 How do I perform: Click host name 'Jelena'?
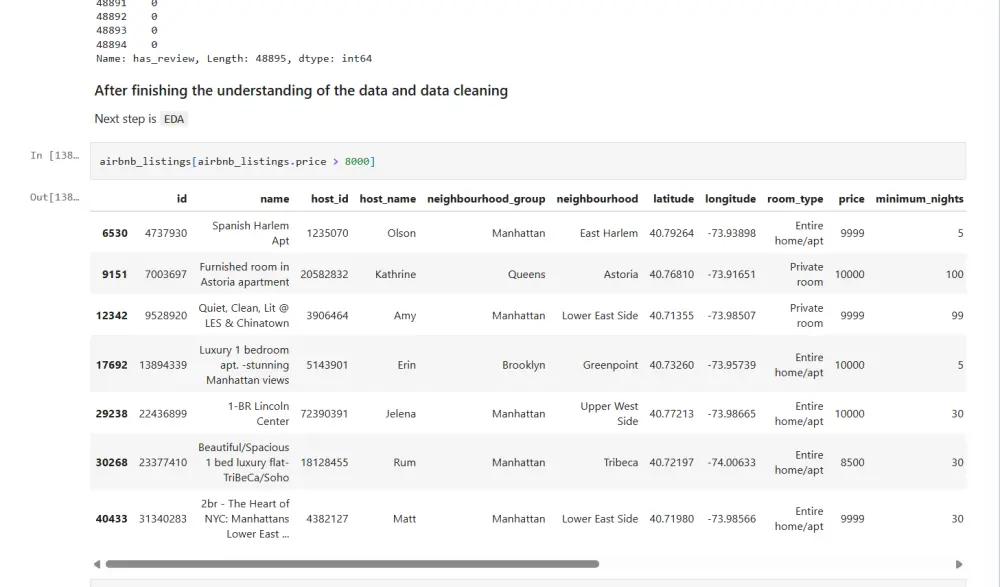coord(401,414)
